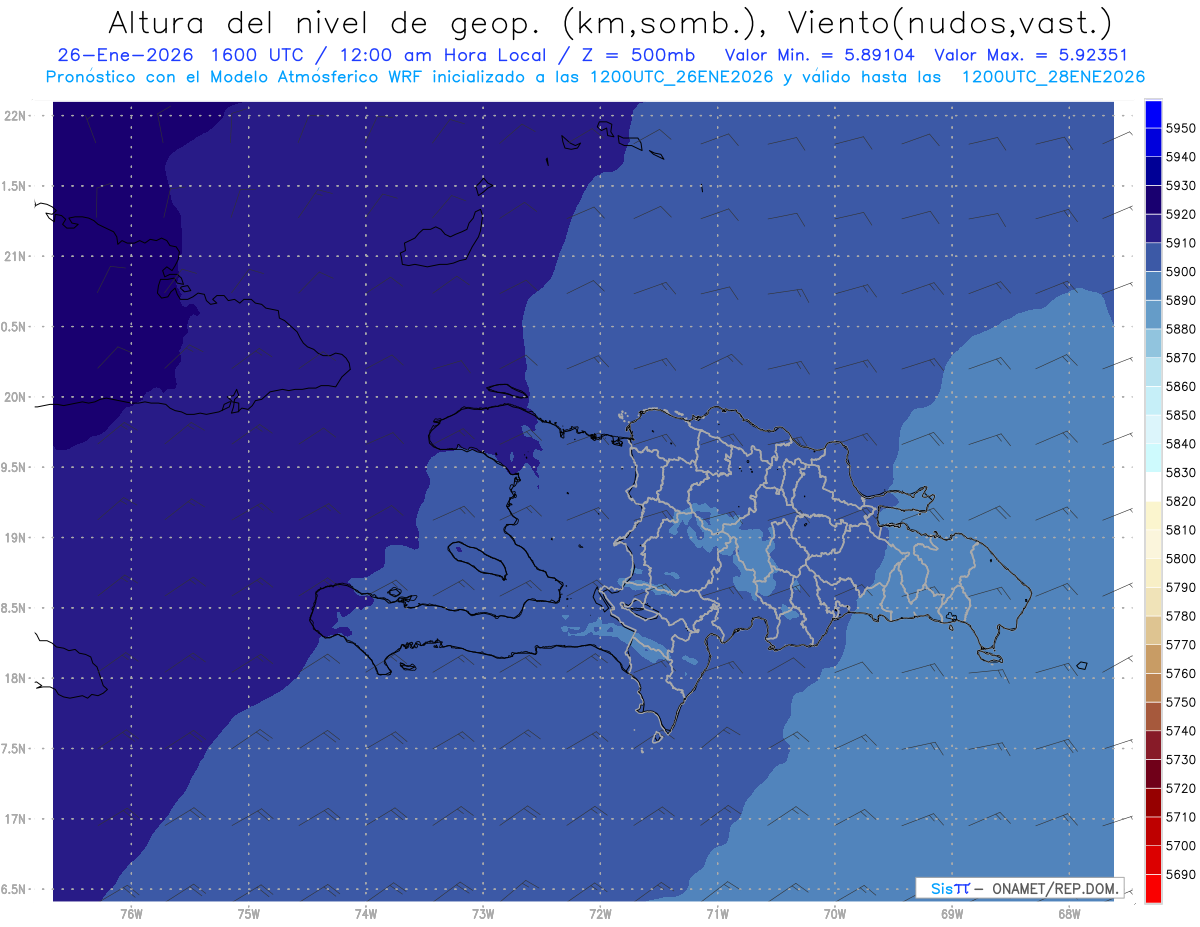
Task: Click the '73W' longitude label
Action: pyautogui.click(x=483, y=913)
